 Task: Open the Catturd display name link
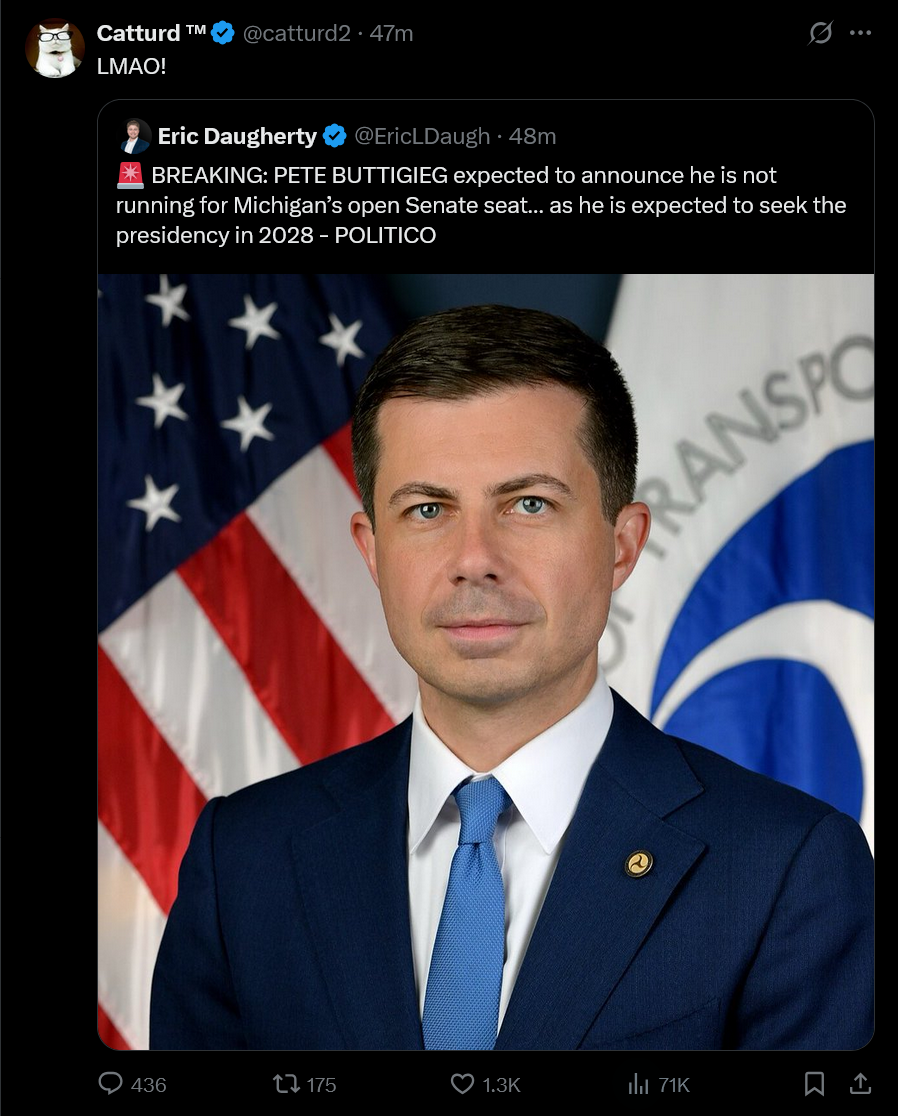point(151,33)
